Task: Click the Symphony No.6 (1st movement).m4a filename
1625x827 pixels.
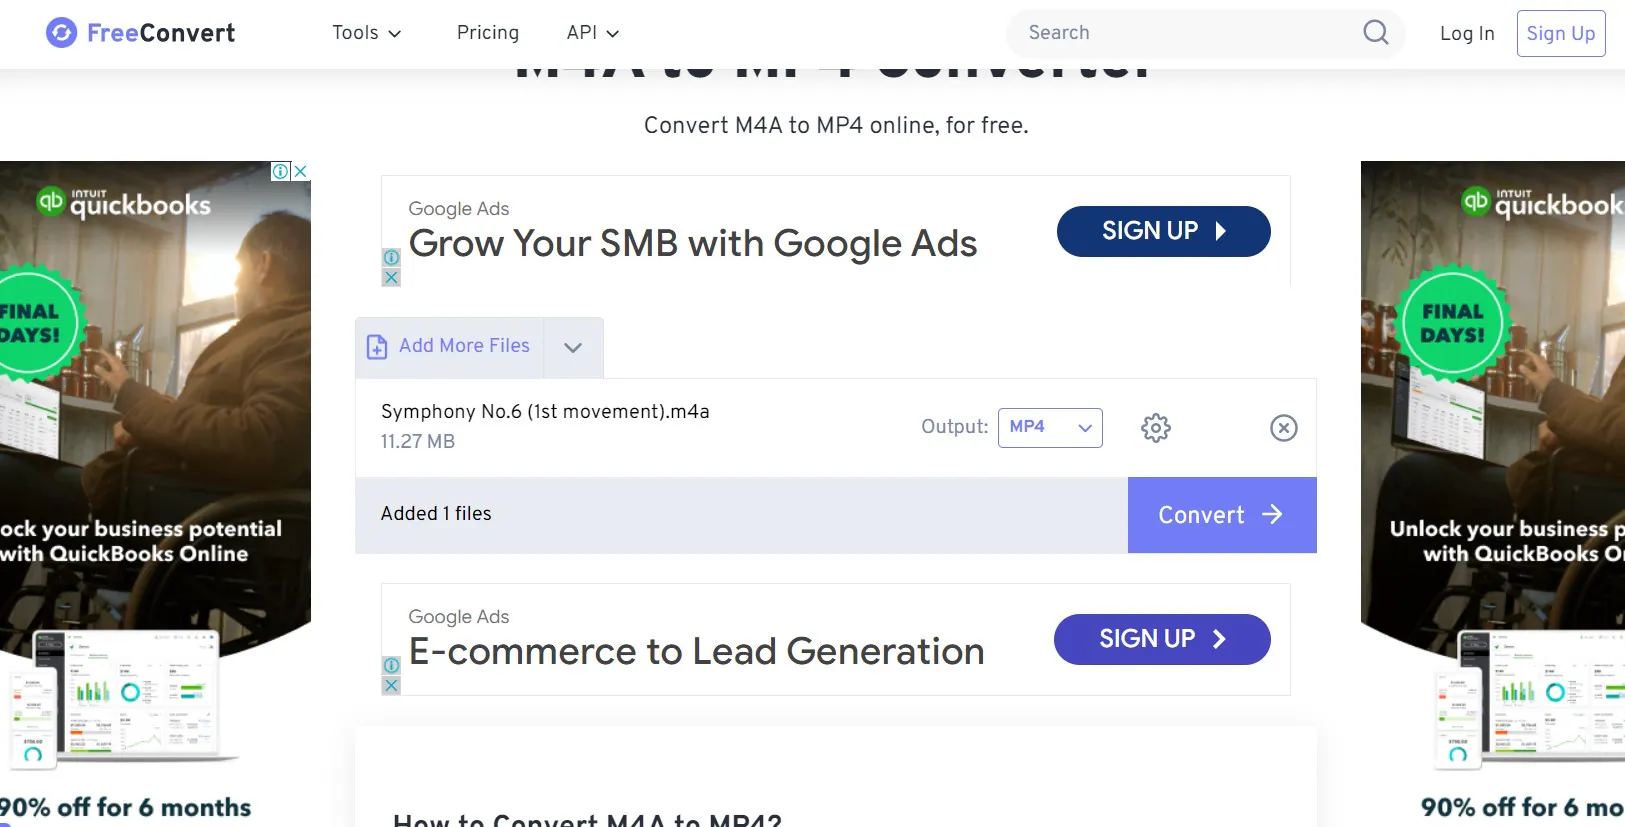Action: point(545,412)
